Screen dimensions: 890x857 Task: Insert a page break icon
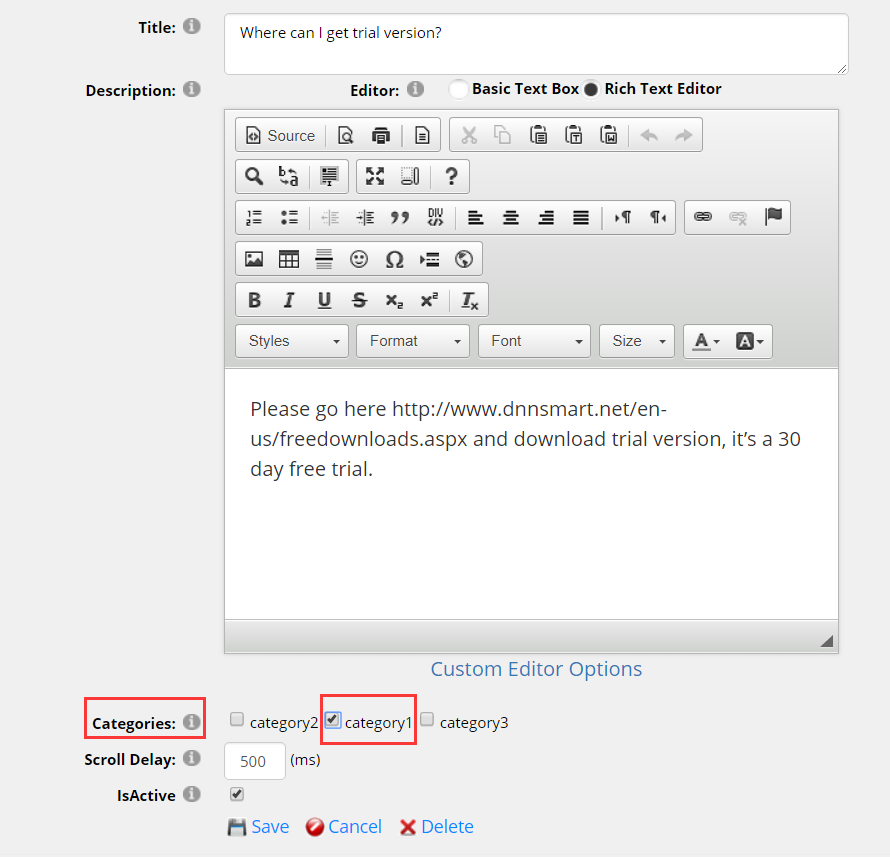429,259
